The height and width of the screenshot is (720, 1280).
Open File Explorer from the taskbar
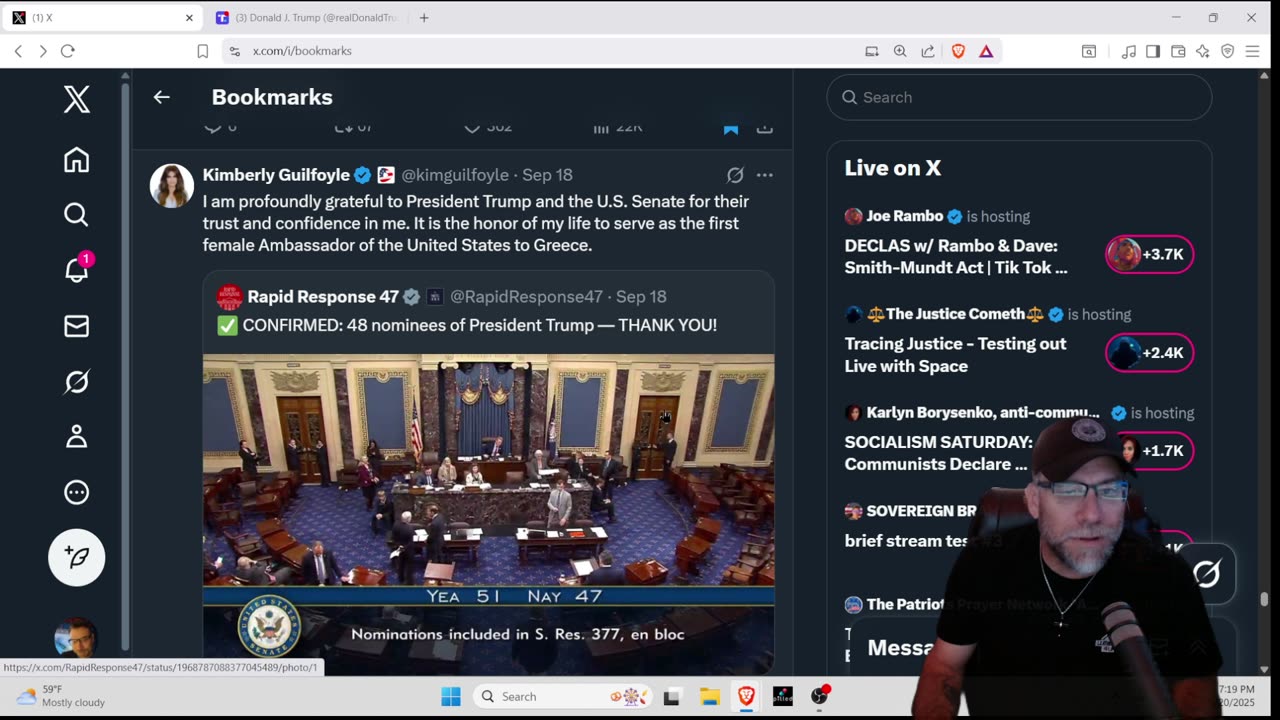point(709,696)
